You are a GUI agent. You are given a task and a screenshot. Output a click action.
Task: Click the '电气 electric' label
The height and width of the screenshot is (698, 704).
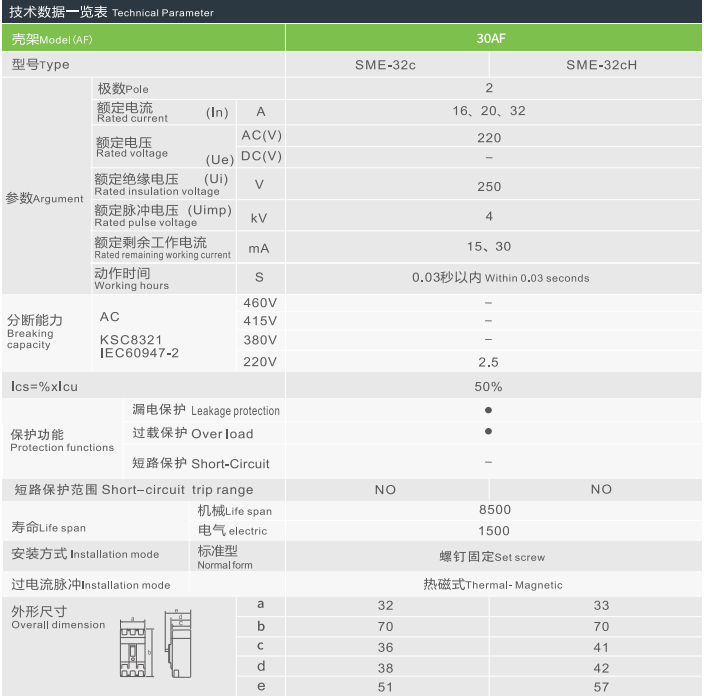pos(233,531)
